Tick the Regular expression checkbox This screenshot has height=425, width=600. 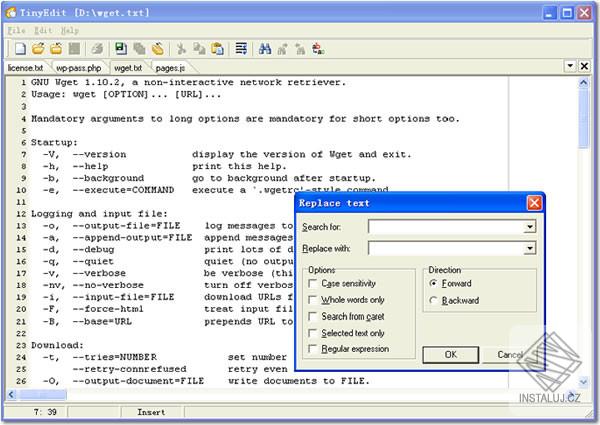pos(314,349)
